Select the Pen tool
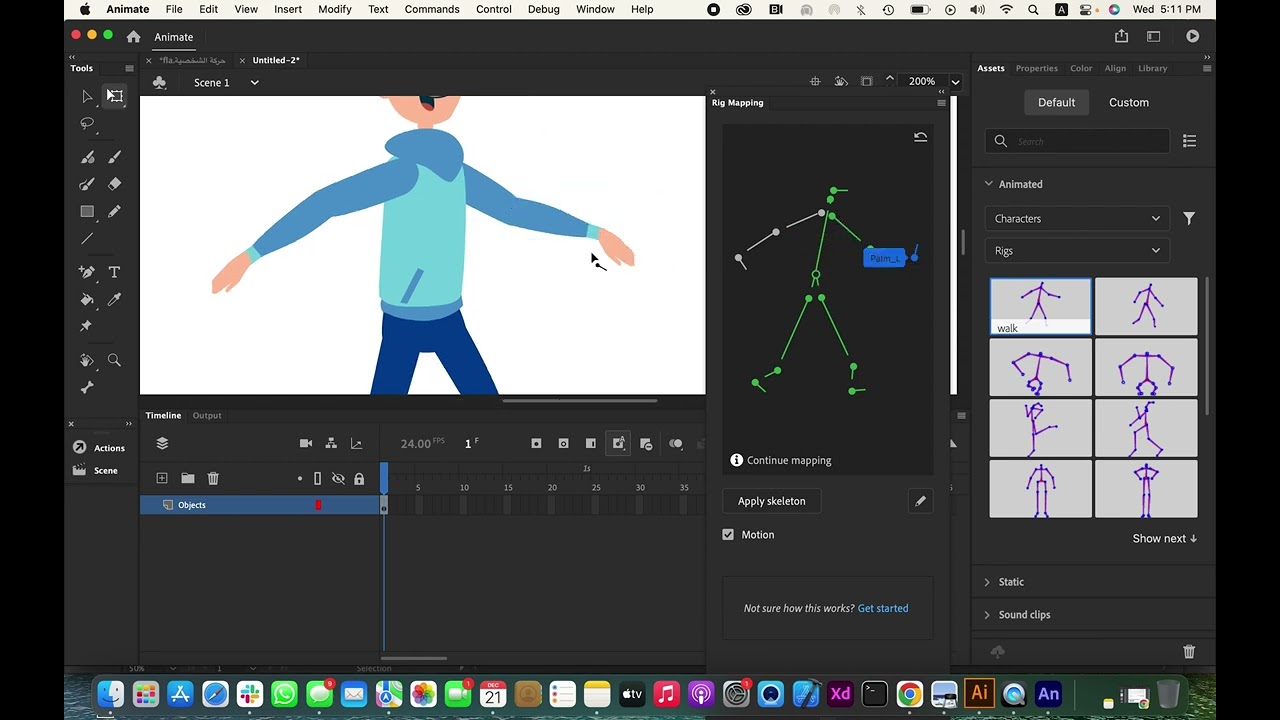This screenshot has width=1280, height=720. click(87, 272)
